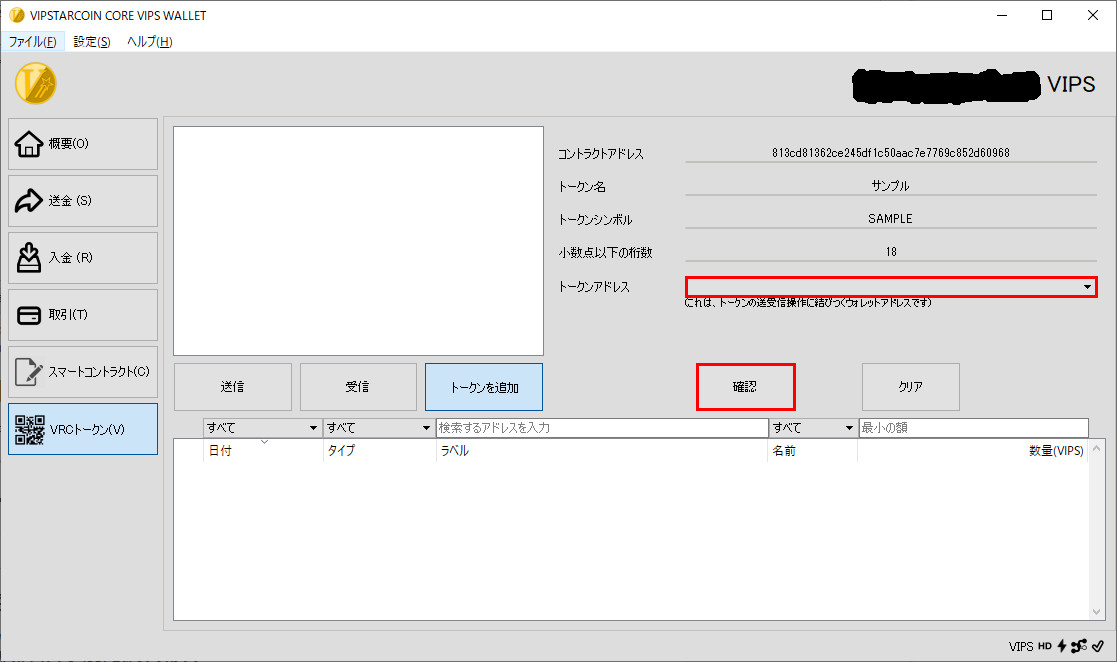Click the address search input field
This screenshot has width=1117, height=662.
(601, 428)
